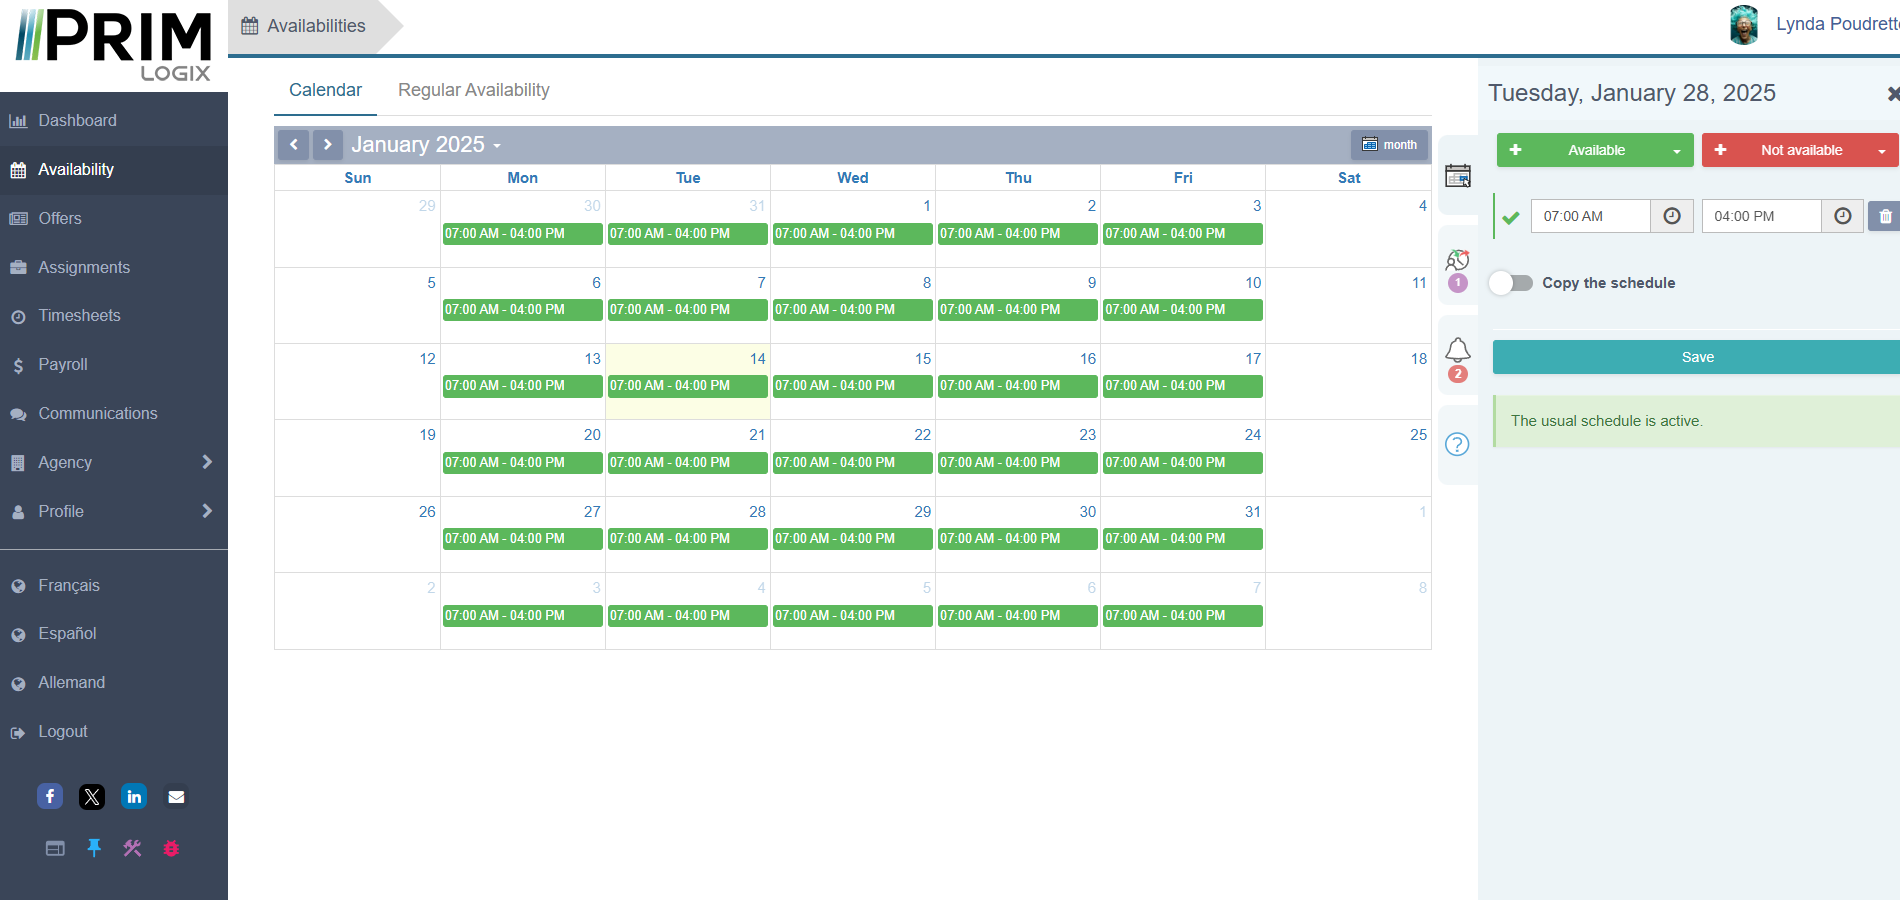Switch to the Regular Availability tab
Image resolution: width=1900 pixels, height=900 pixels.
(x=473, y=90)
